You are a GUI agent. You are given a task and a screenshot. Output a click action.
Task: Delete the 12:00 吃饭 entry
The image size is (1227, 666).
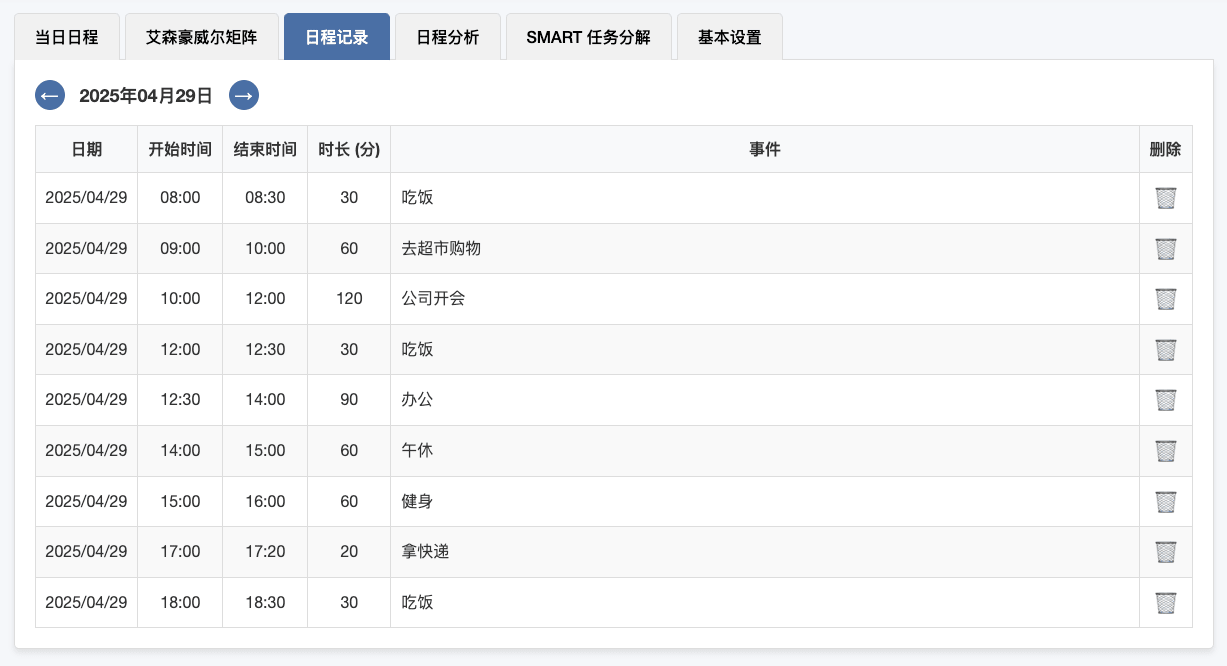coord(1165,350)
